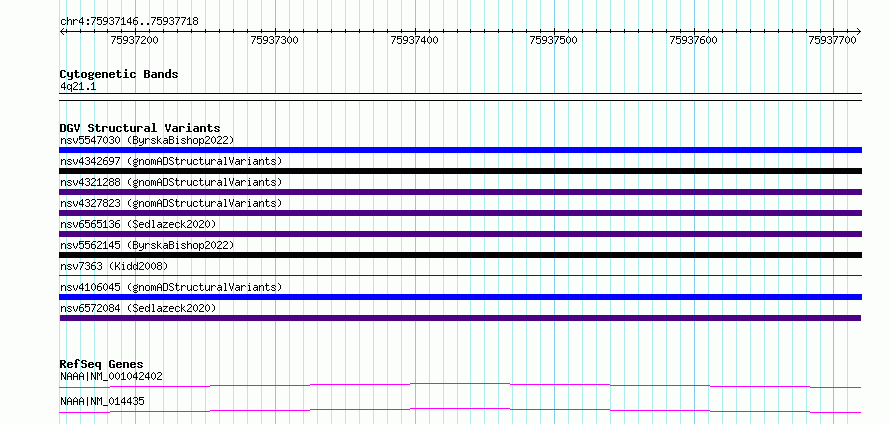Select the Cytogenetic Bands track title

[x=119, y=74]
